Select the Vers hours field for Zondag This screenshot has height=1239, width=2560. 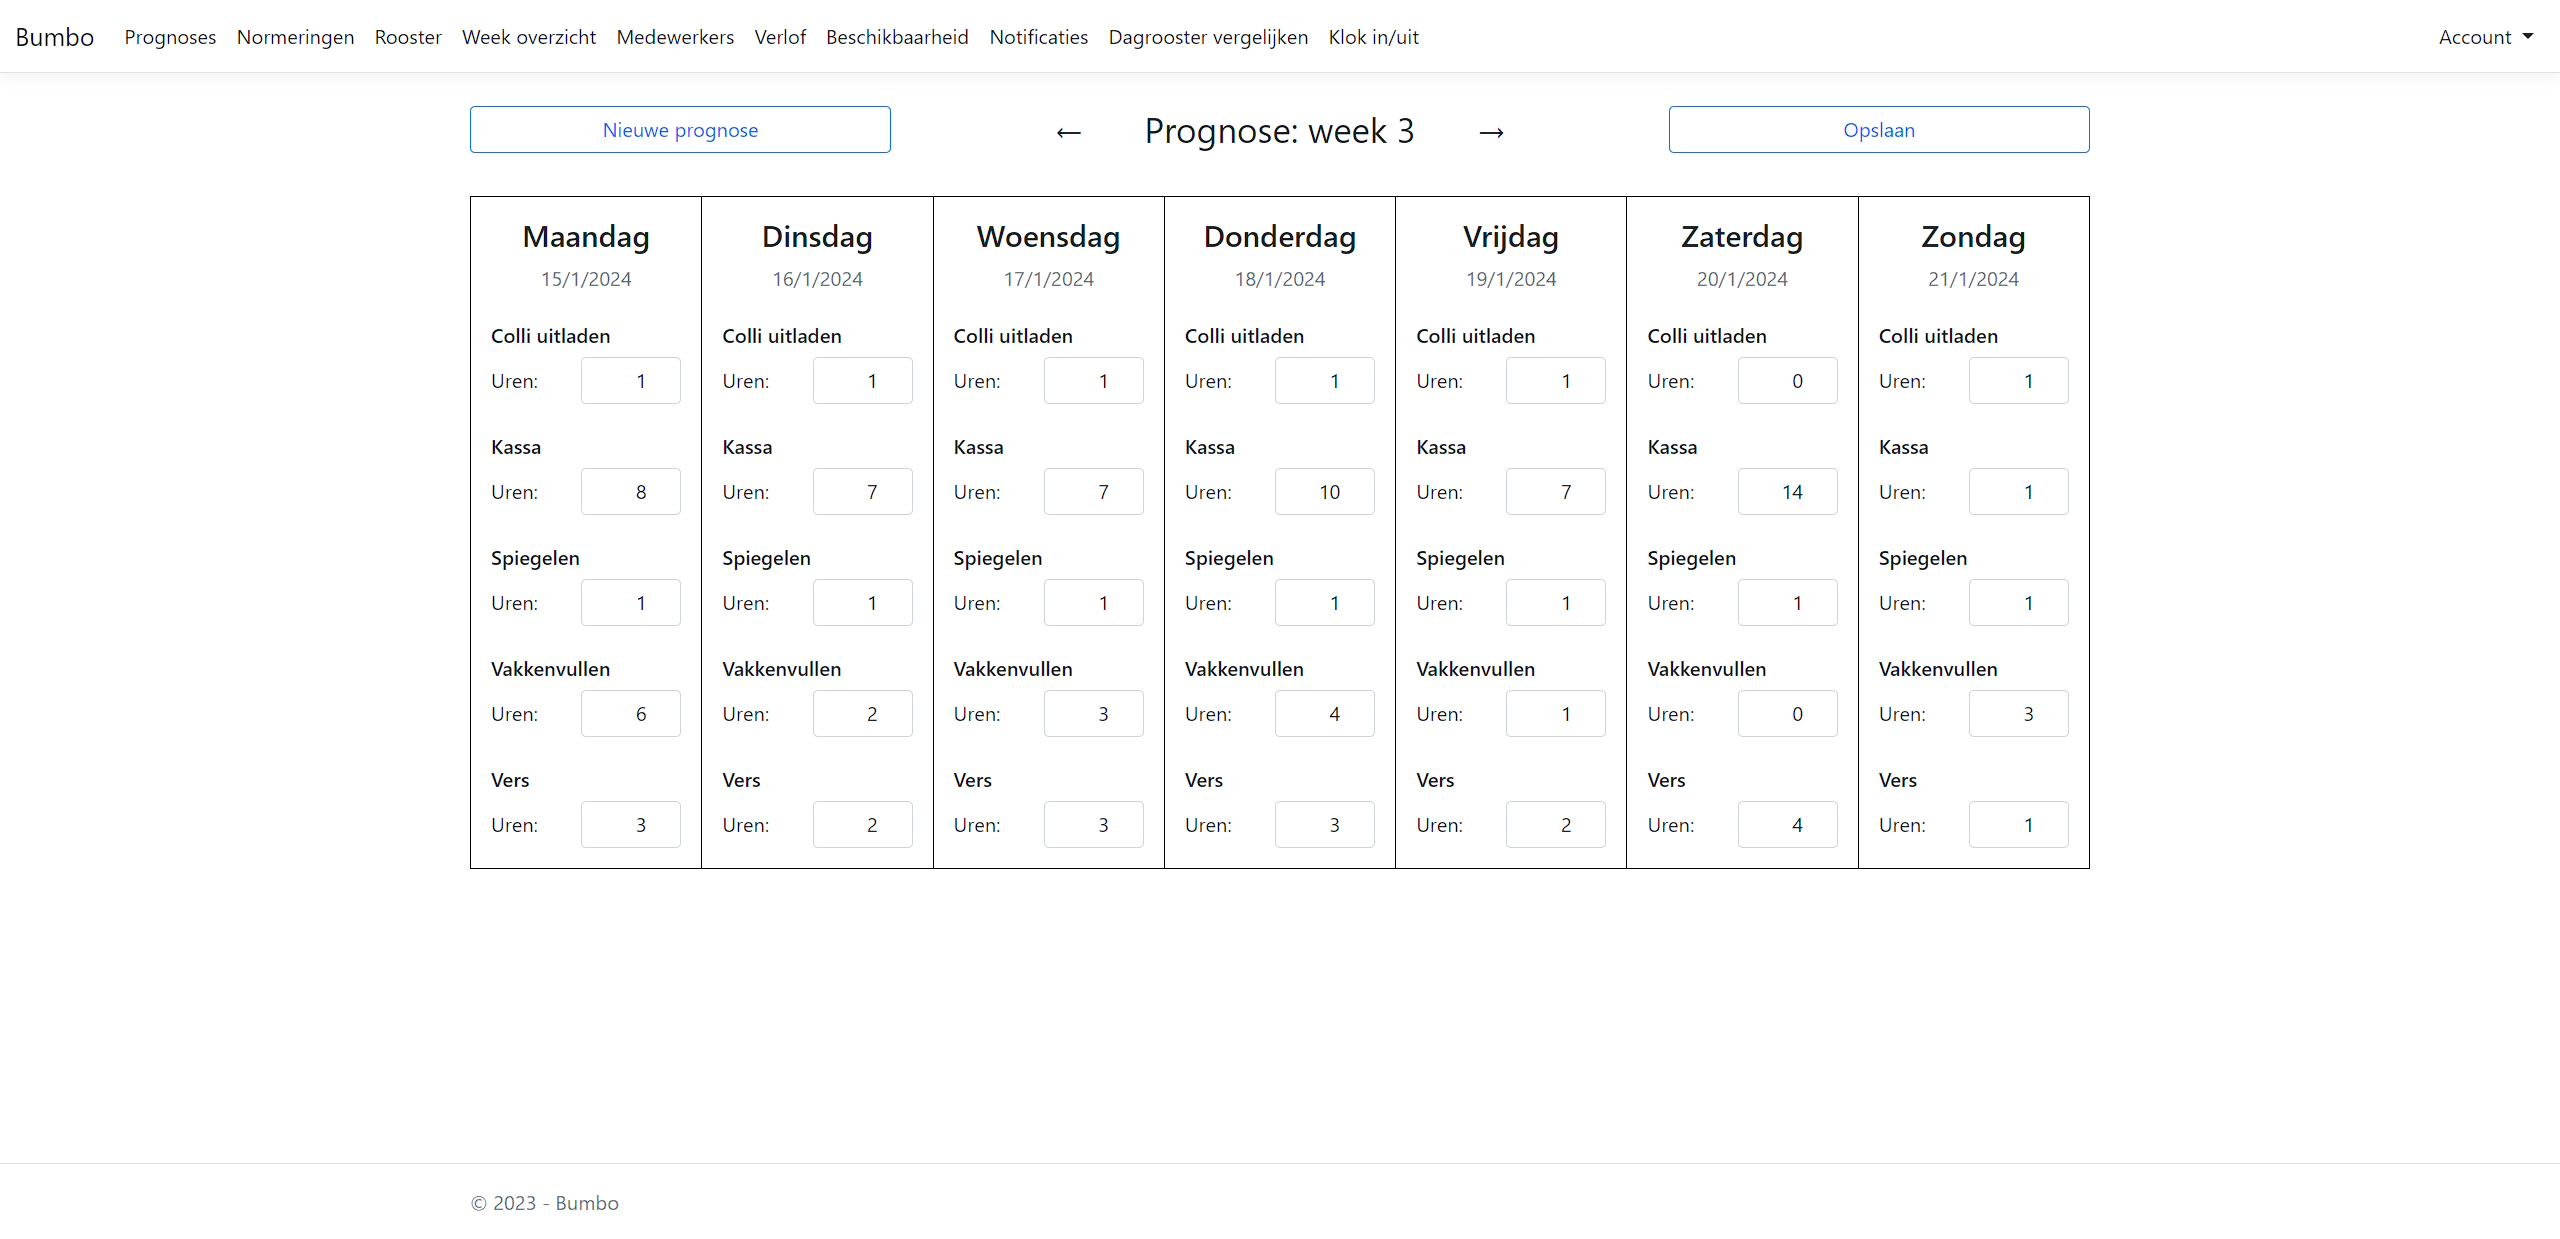coord(2018,824)
